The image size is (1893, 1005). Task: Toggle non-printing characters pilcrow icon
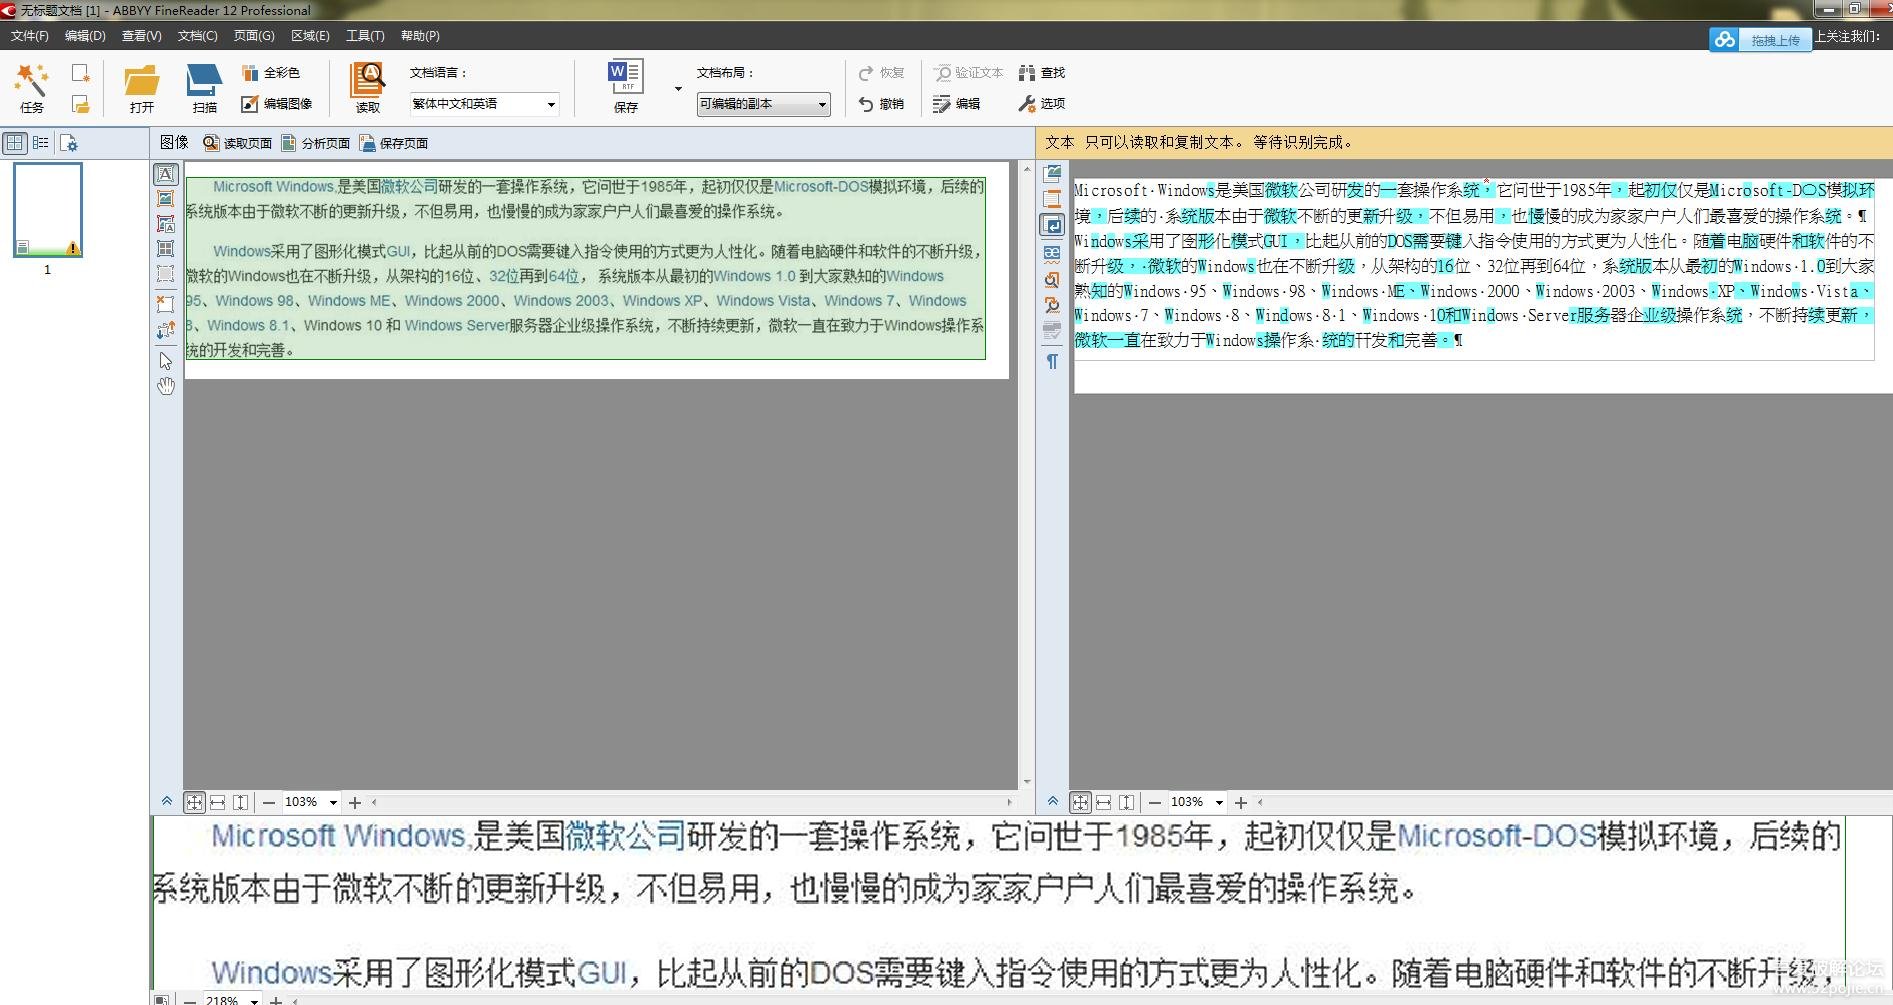point(1052,361)
